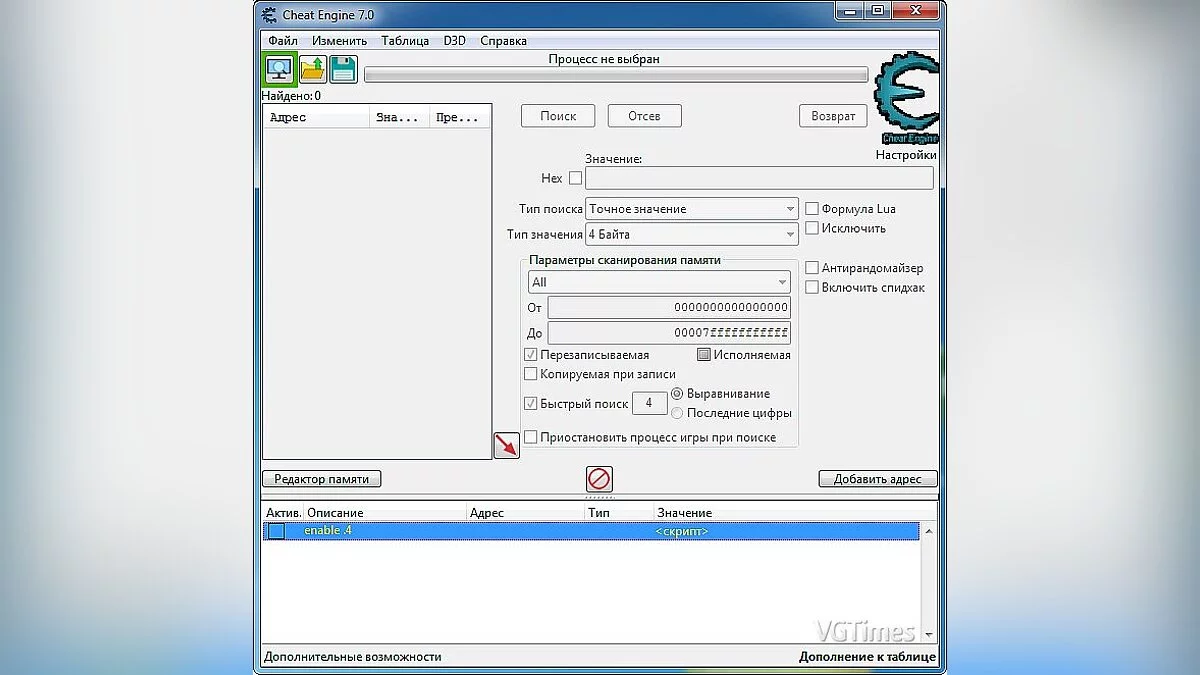Viewport: 1200px width, 675px height.
Task: Open Редактор памяти
Action: point(320,478)
